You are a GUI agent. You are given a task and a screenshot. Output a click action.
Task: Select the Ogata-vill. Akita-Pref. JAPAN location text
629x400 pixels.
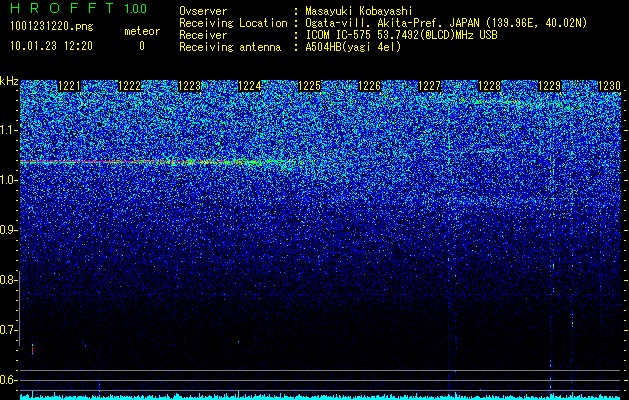click(446, 24)
